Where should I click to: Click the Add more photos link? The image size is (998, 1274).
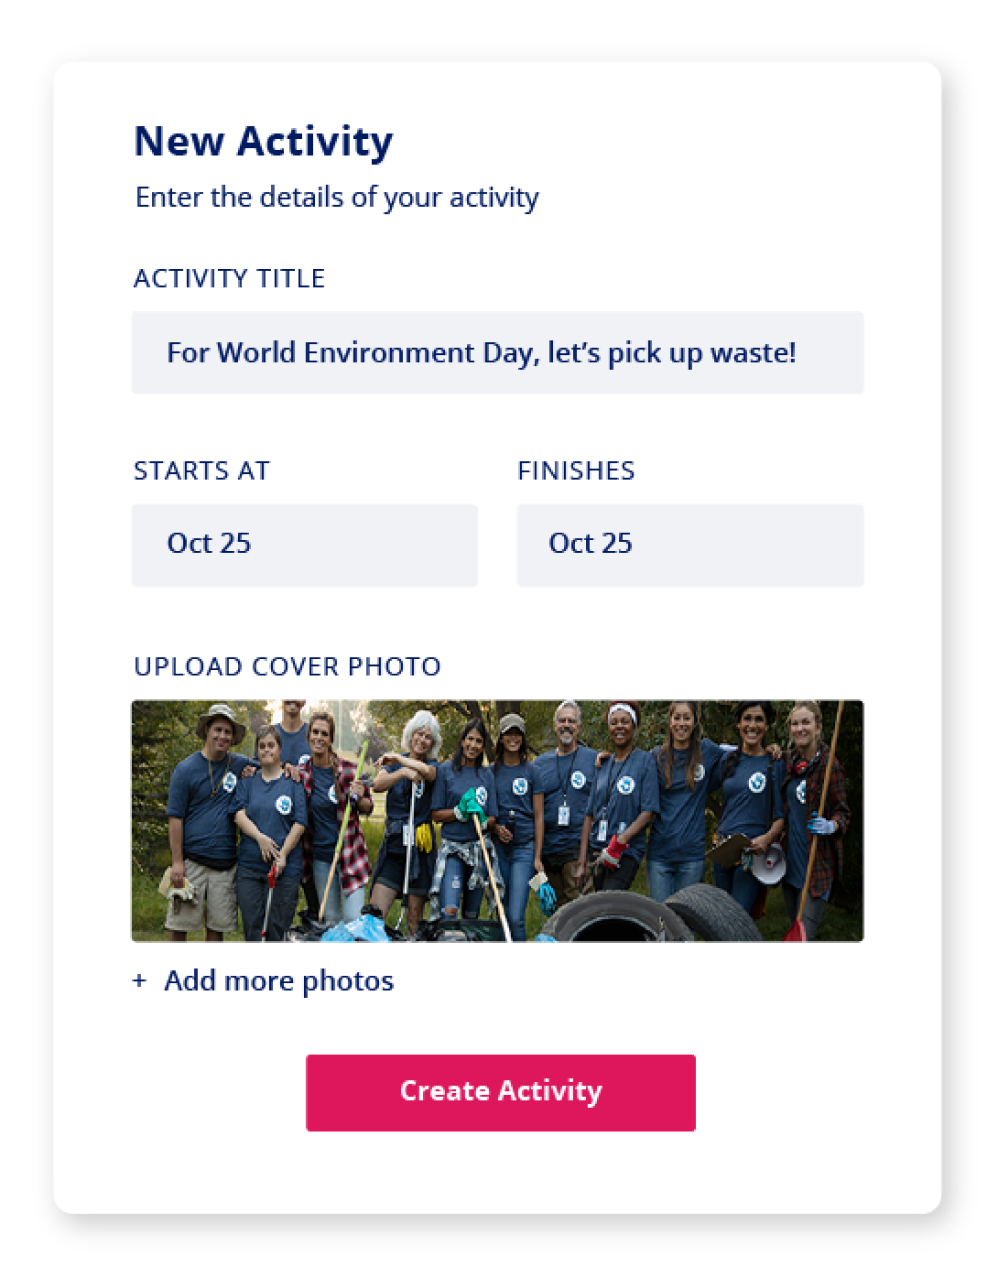tap(279, 981)
